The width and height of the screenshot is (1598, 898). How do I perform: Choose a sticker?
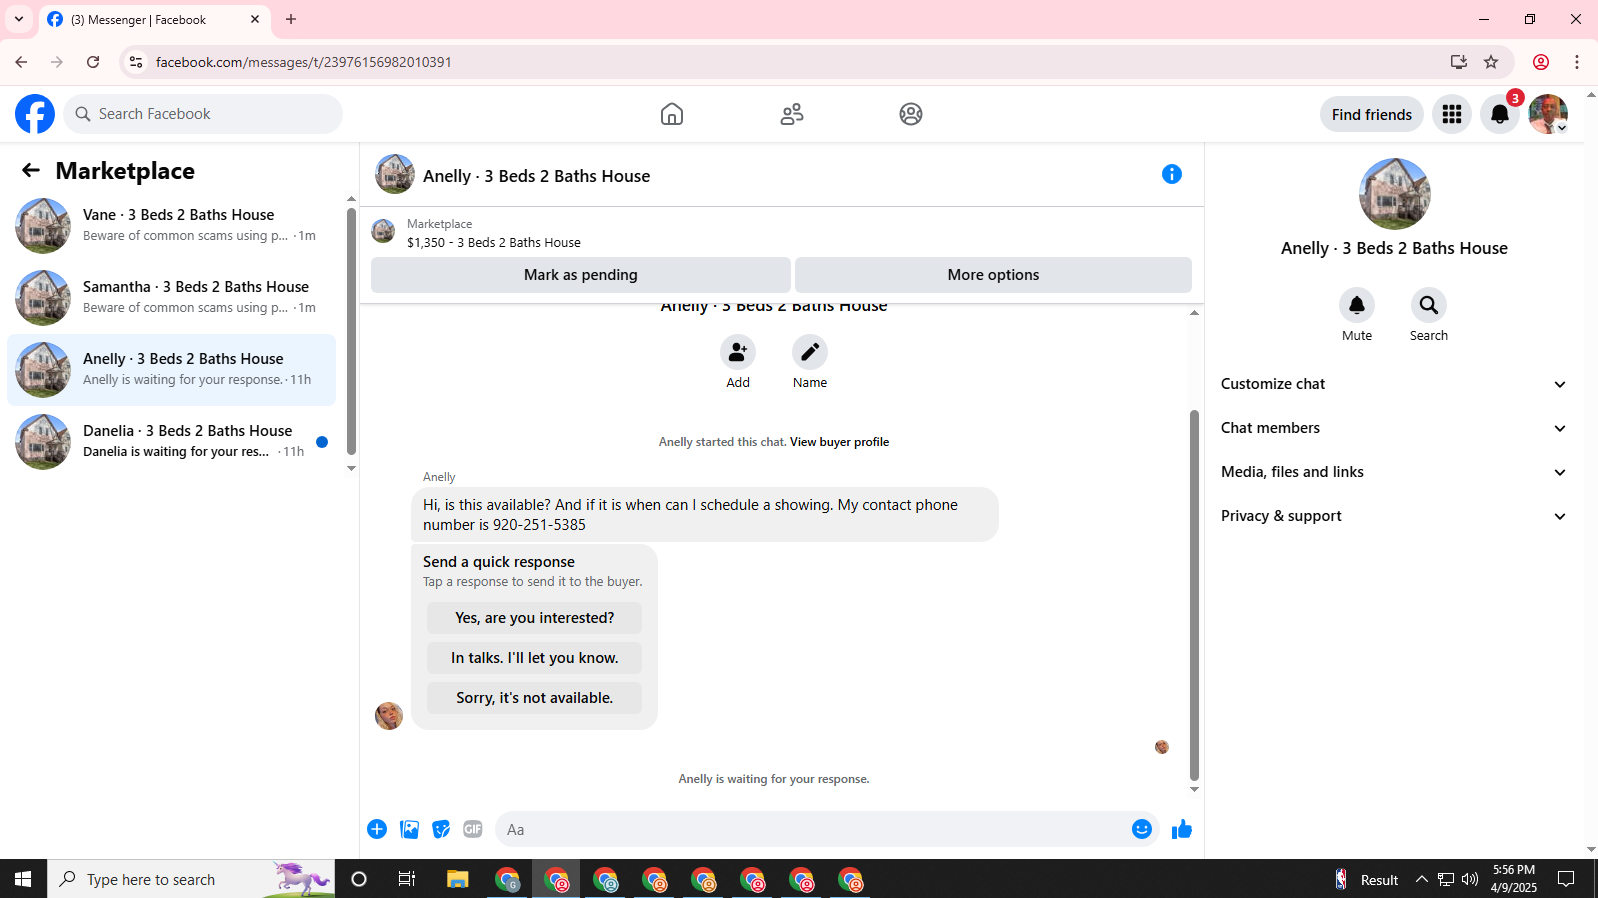pos(441,829)
